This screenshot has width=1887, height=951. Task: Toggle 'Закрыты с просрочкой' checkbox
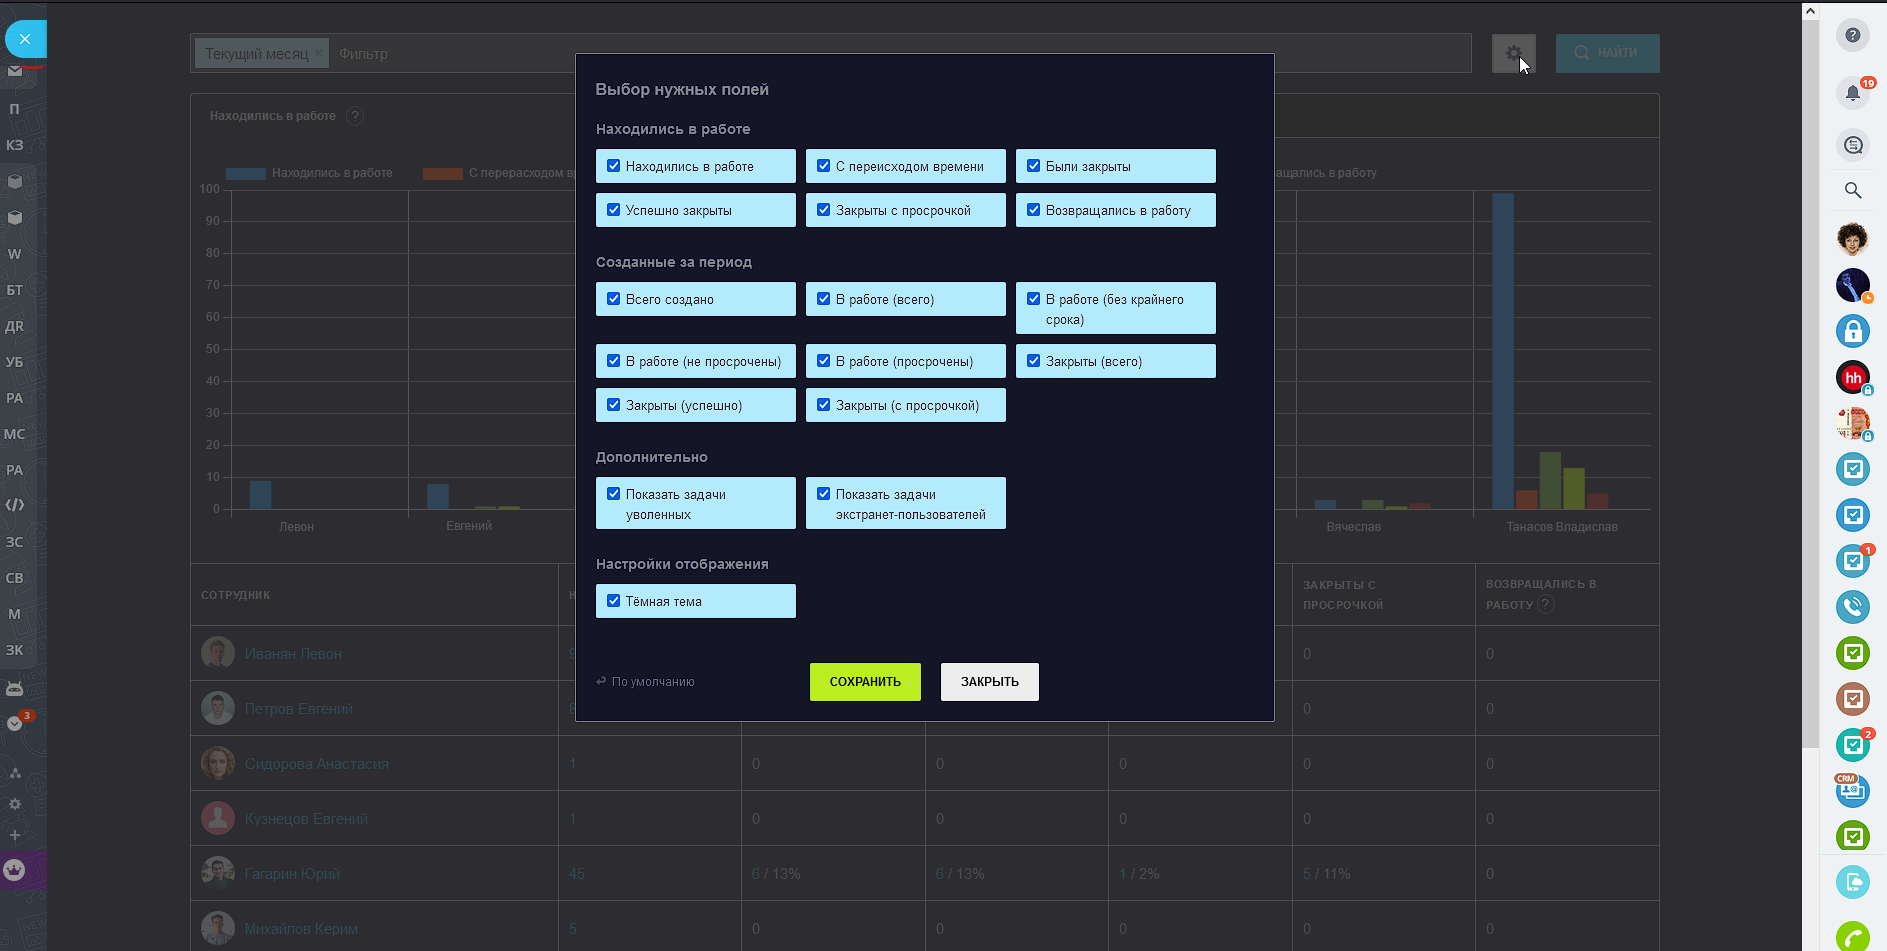824,210
